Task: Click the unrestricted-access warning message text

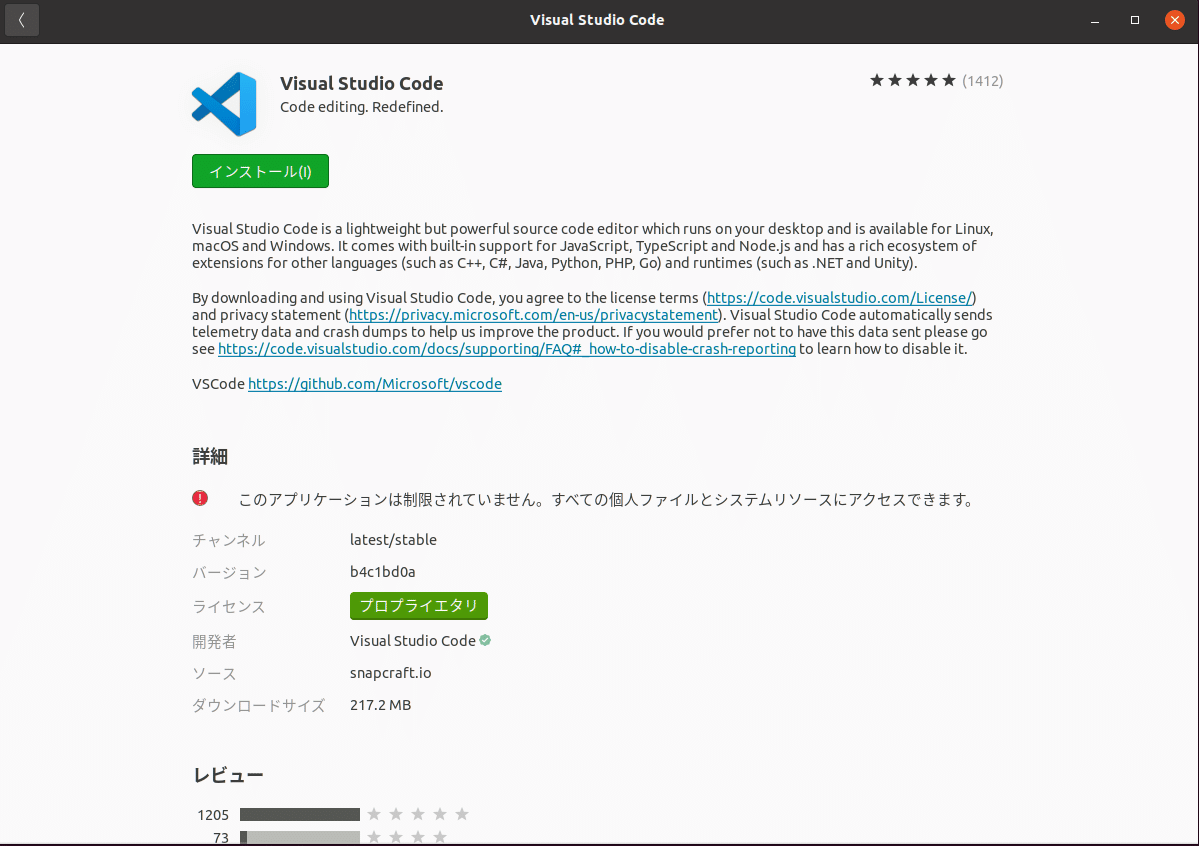Action: pos(606,500)
